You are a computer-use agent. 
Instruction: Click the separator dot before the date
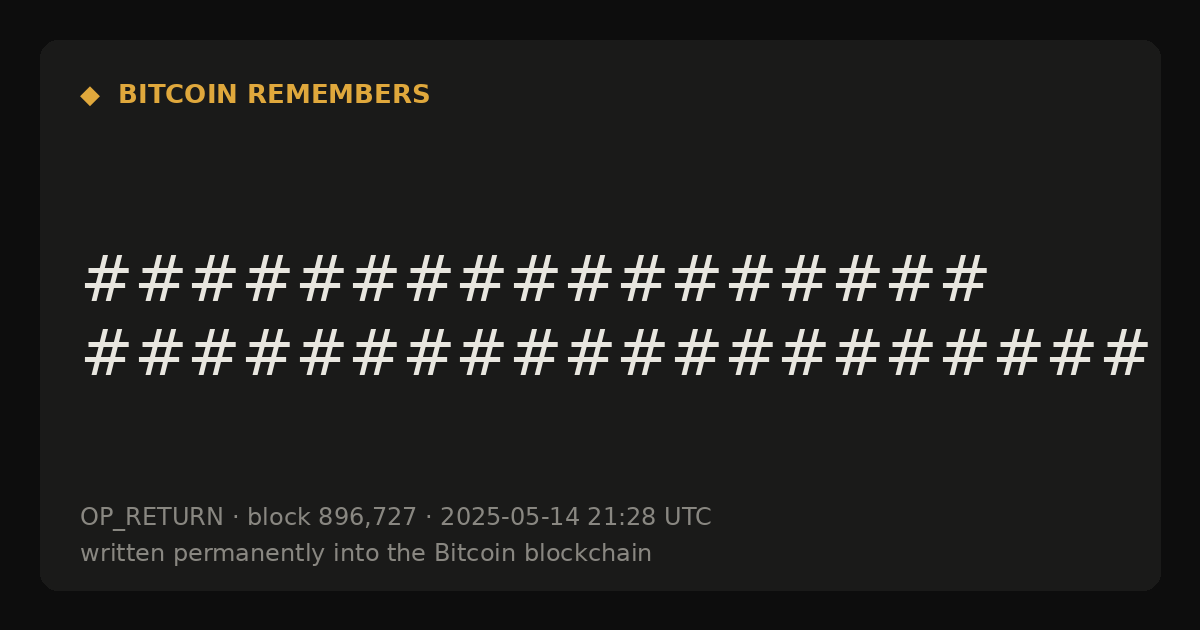pos(429,518)
